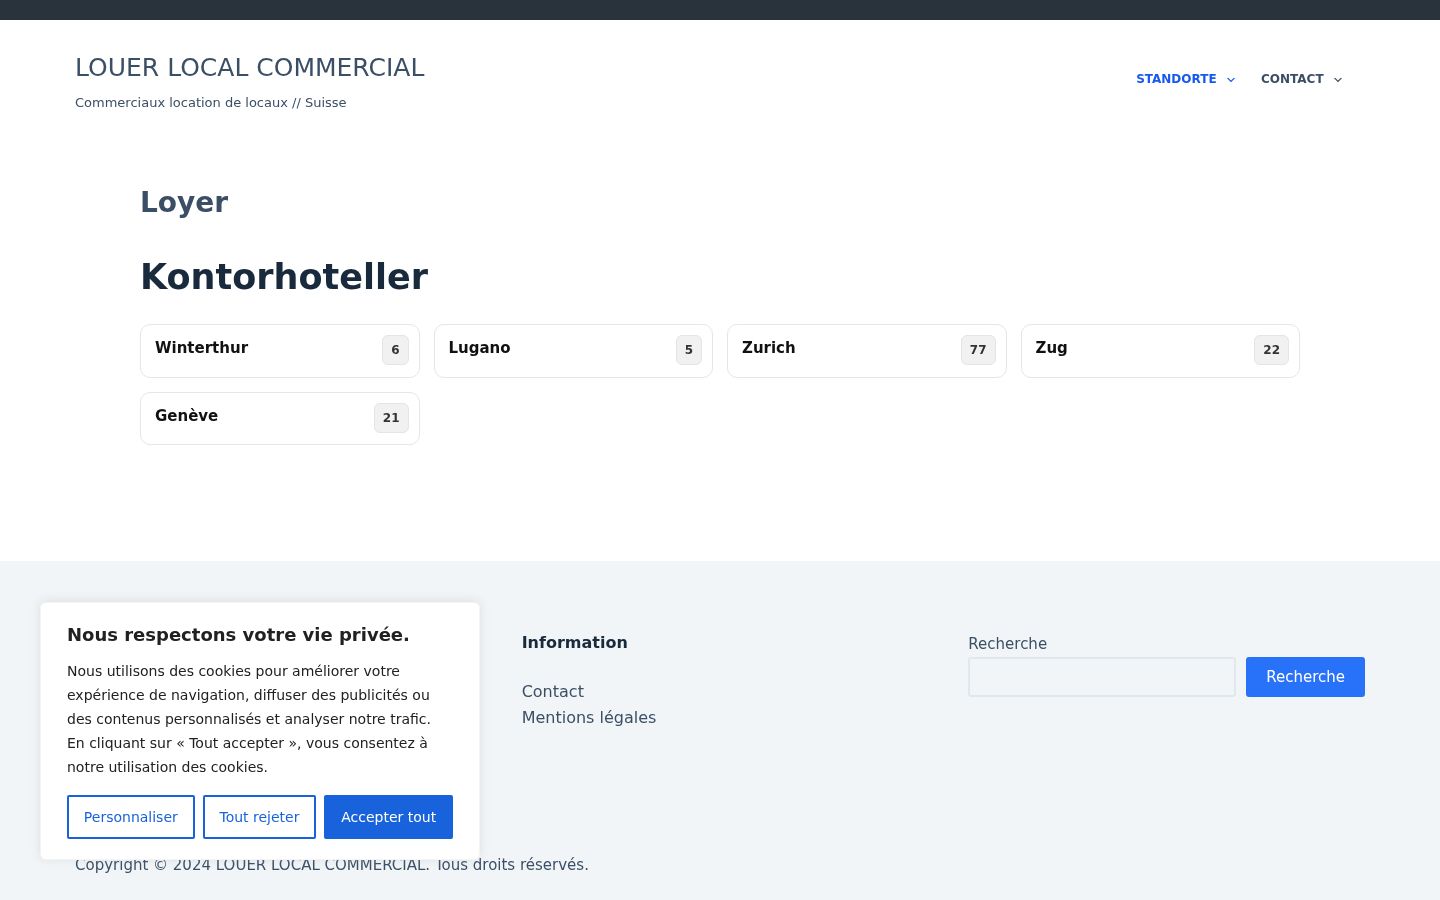Click the Loyer heading text

[184, 202]
